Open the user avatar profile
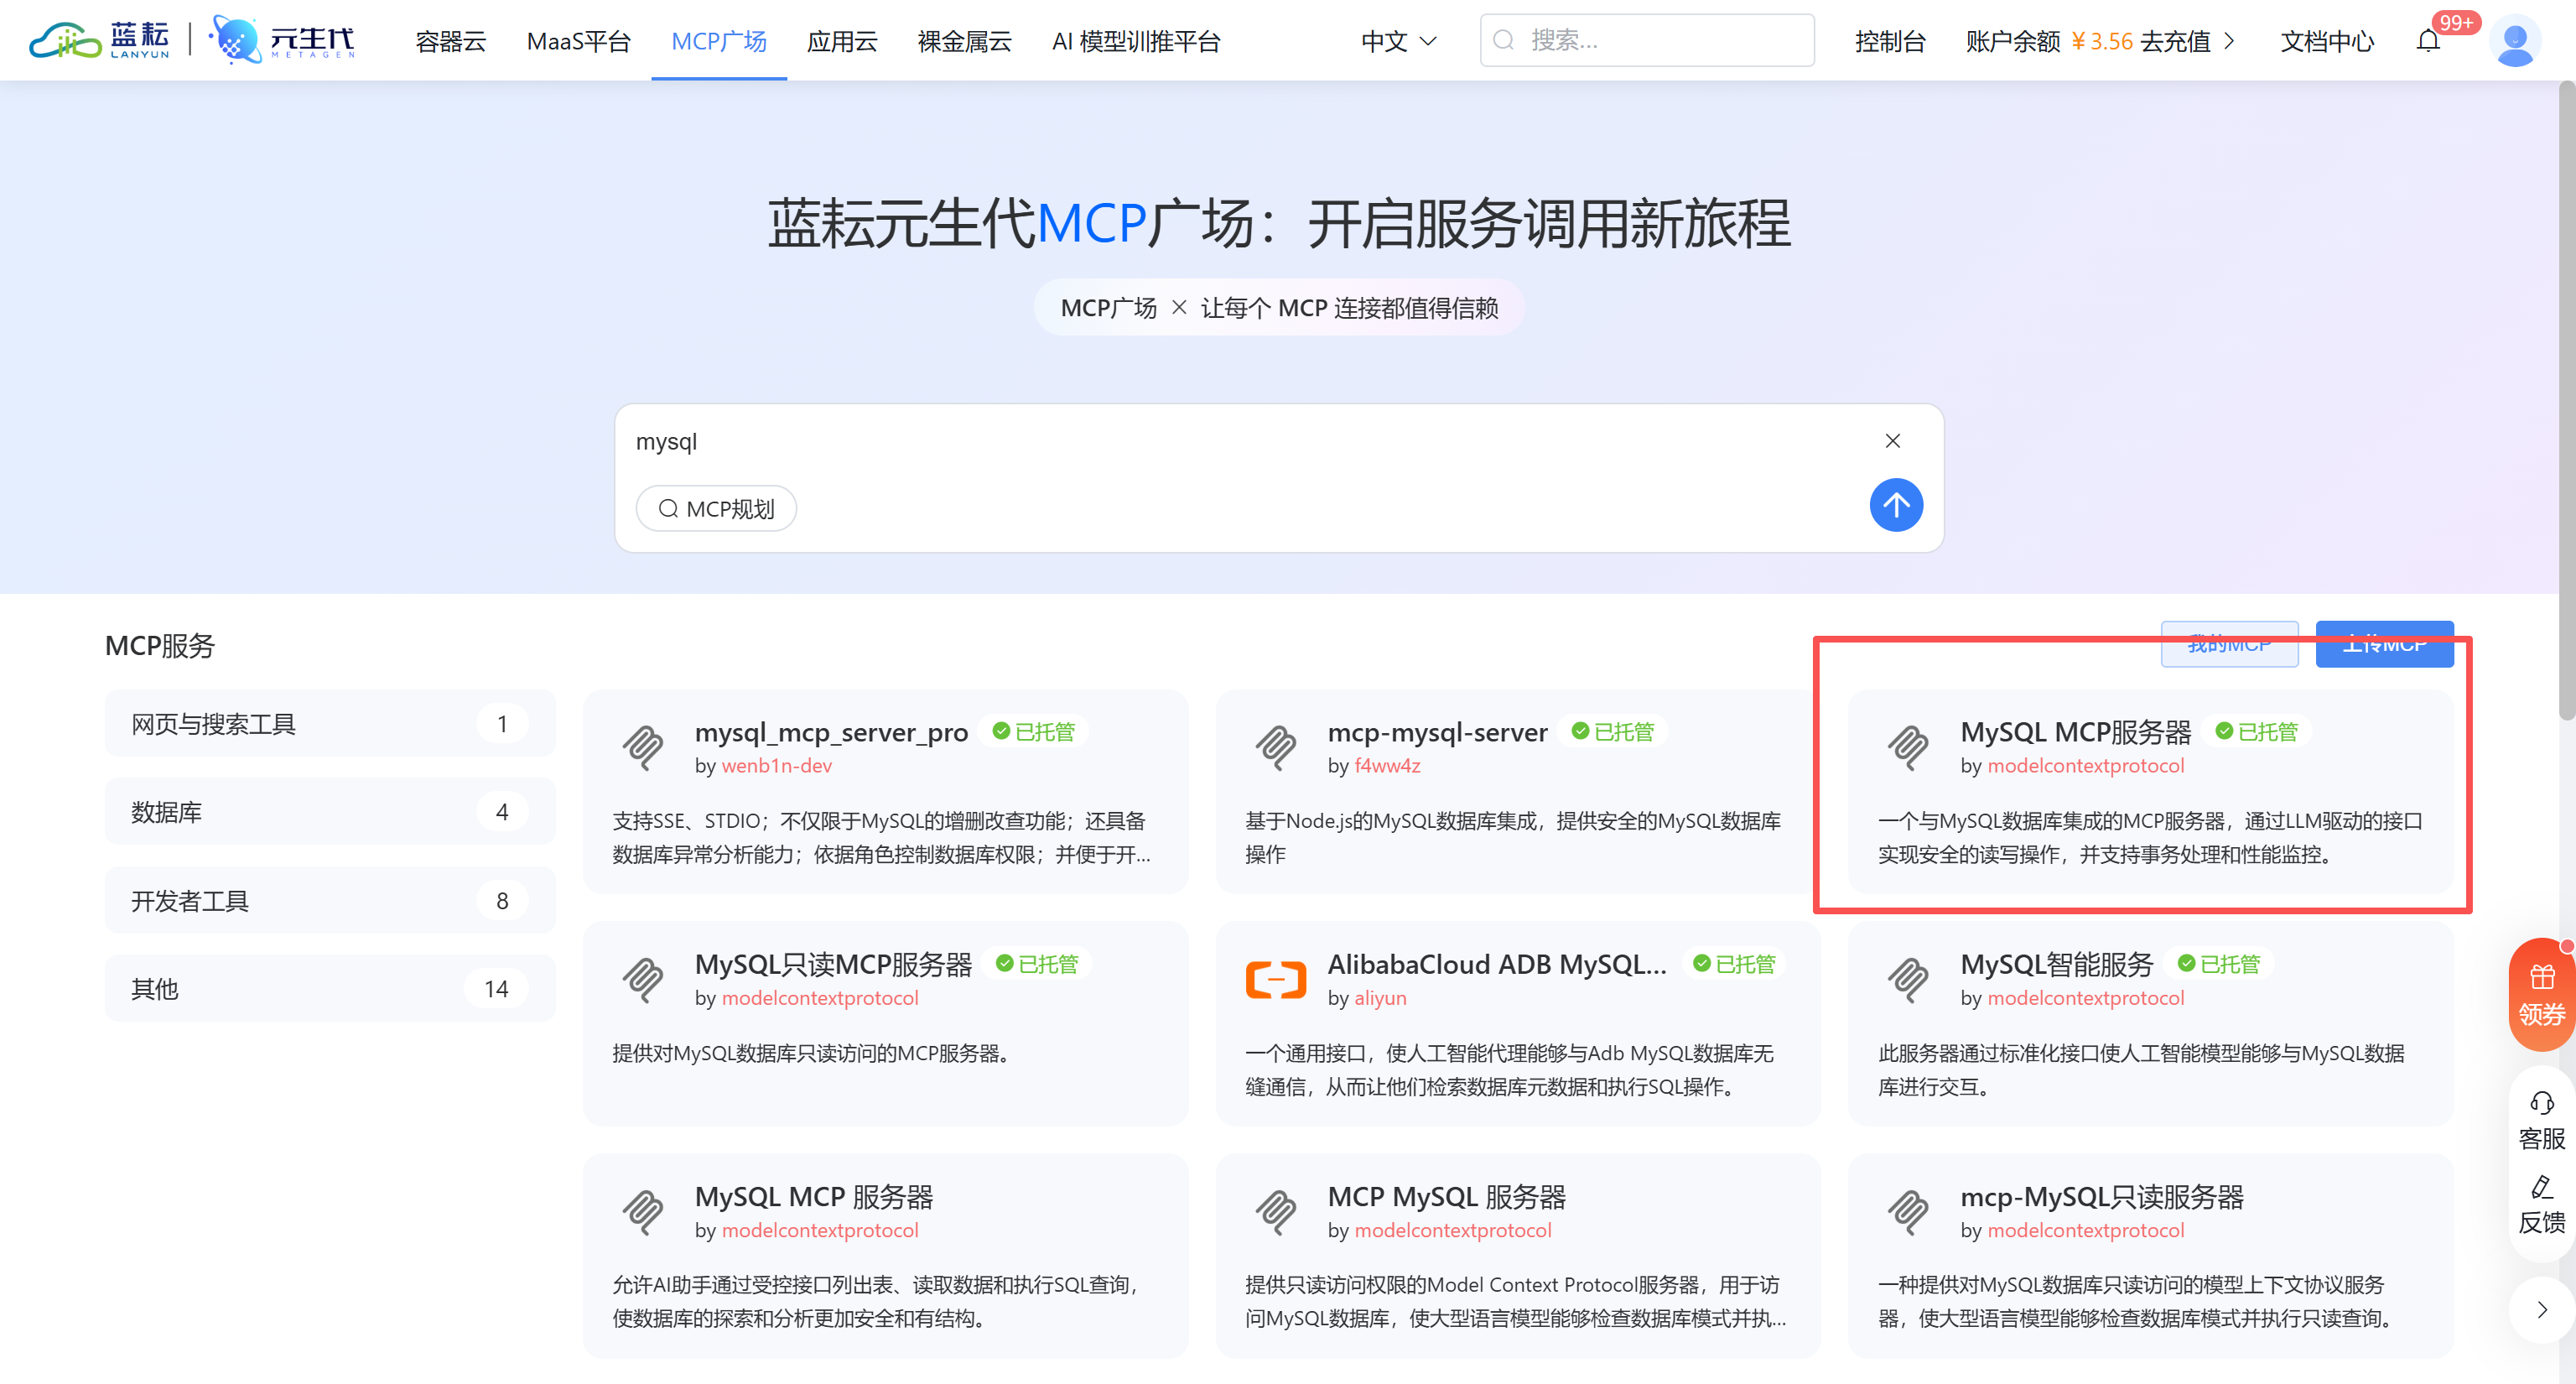Image resolution: width=2576 pixels, height=1384 pixels. (x=2514, y=41)
